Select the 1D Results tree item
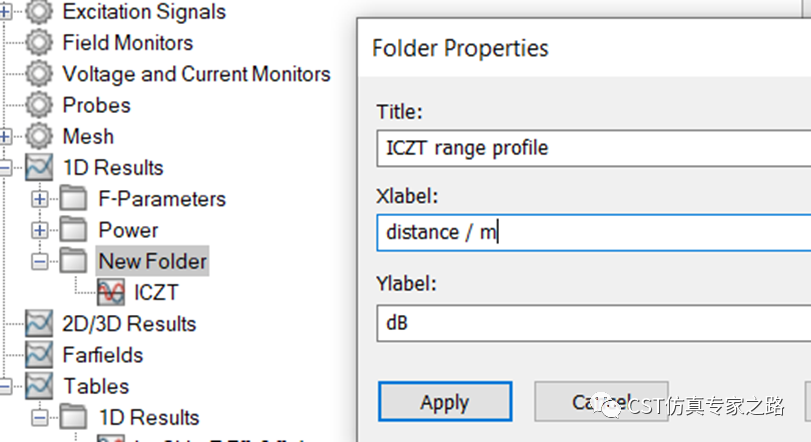The height and width of the screenshot is (442, 811). click(x=113, y=167)
